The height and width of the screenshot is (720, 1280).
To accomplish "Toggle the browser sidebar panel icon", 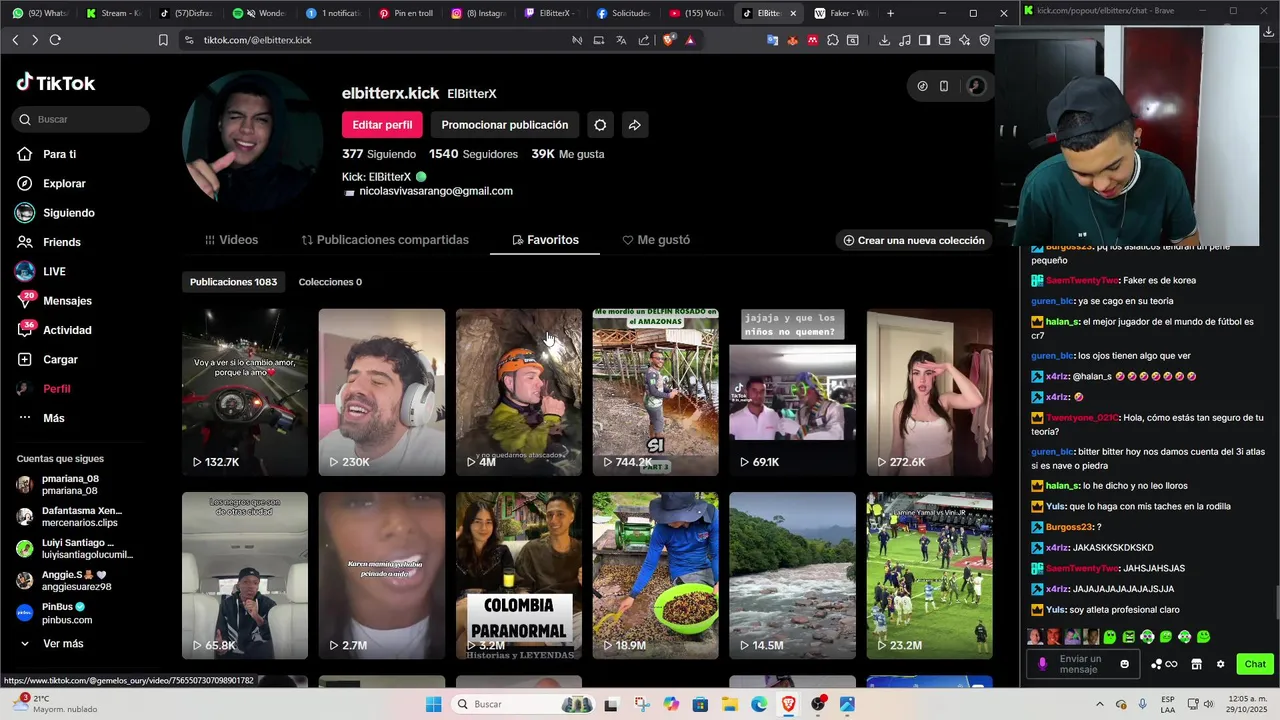I will (x=925, y=40).
